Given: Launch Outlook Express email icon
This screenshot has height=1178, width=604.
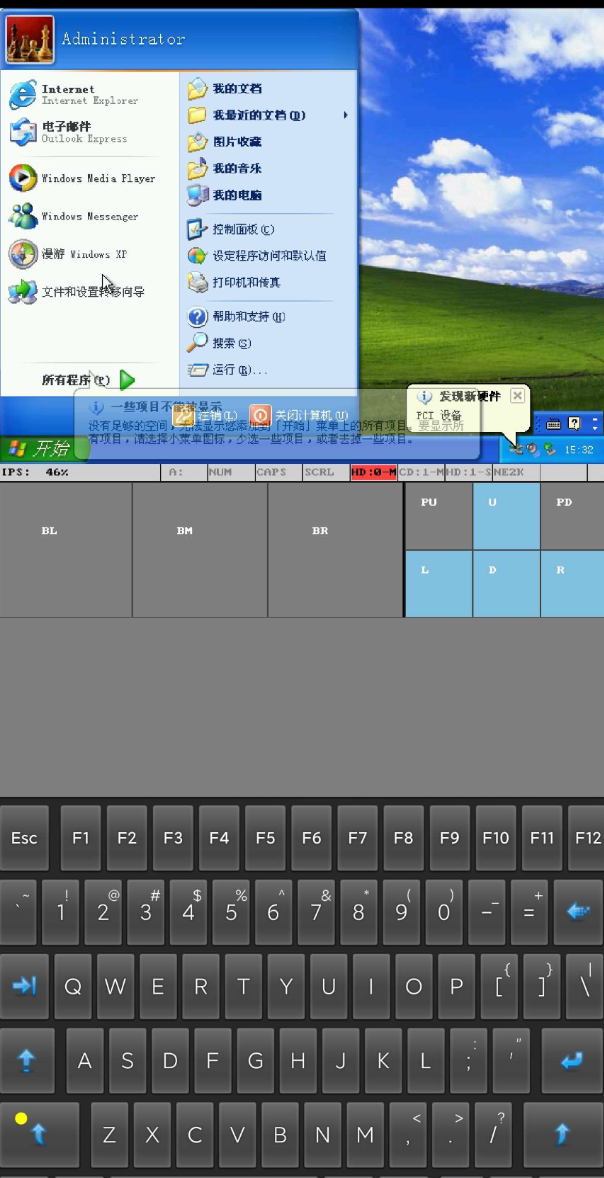Looking at the screenshot, I should coord(68,132).
